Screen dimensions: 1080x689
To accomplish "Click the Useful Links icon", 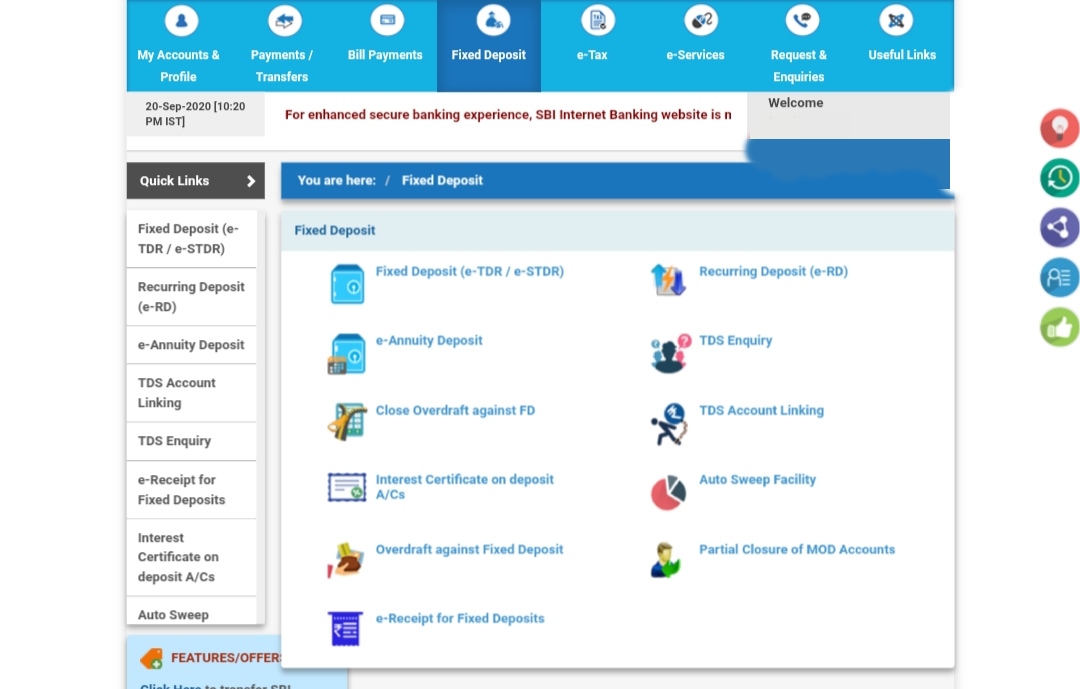I will pyautogui.click(x=896, y=21).
